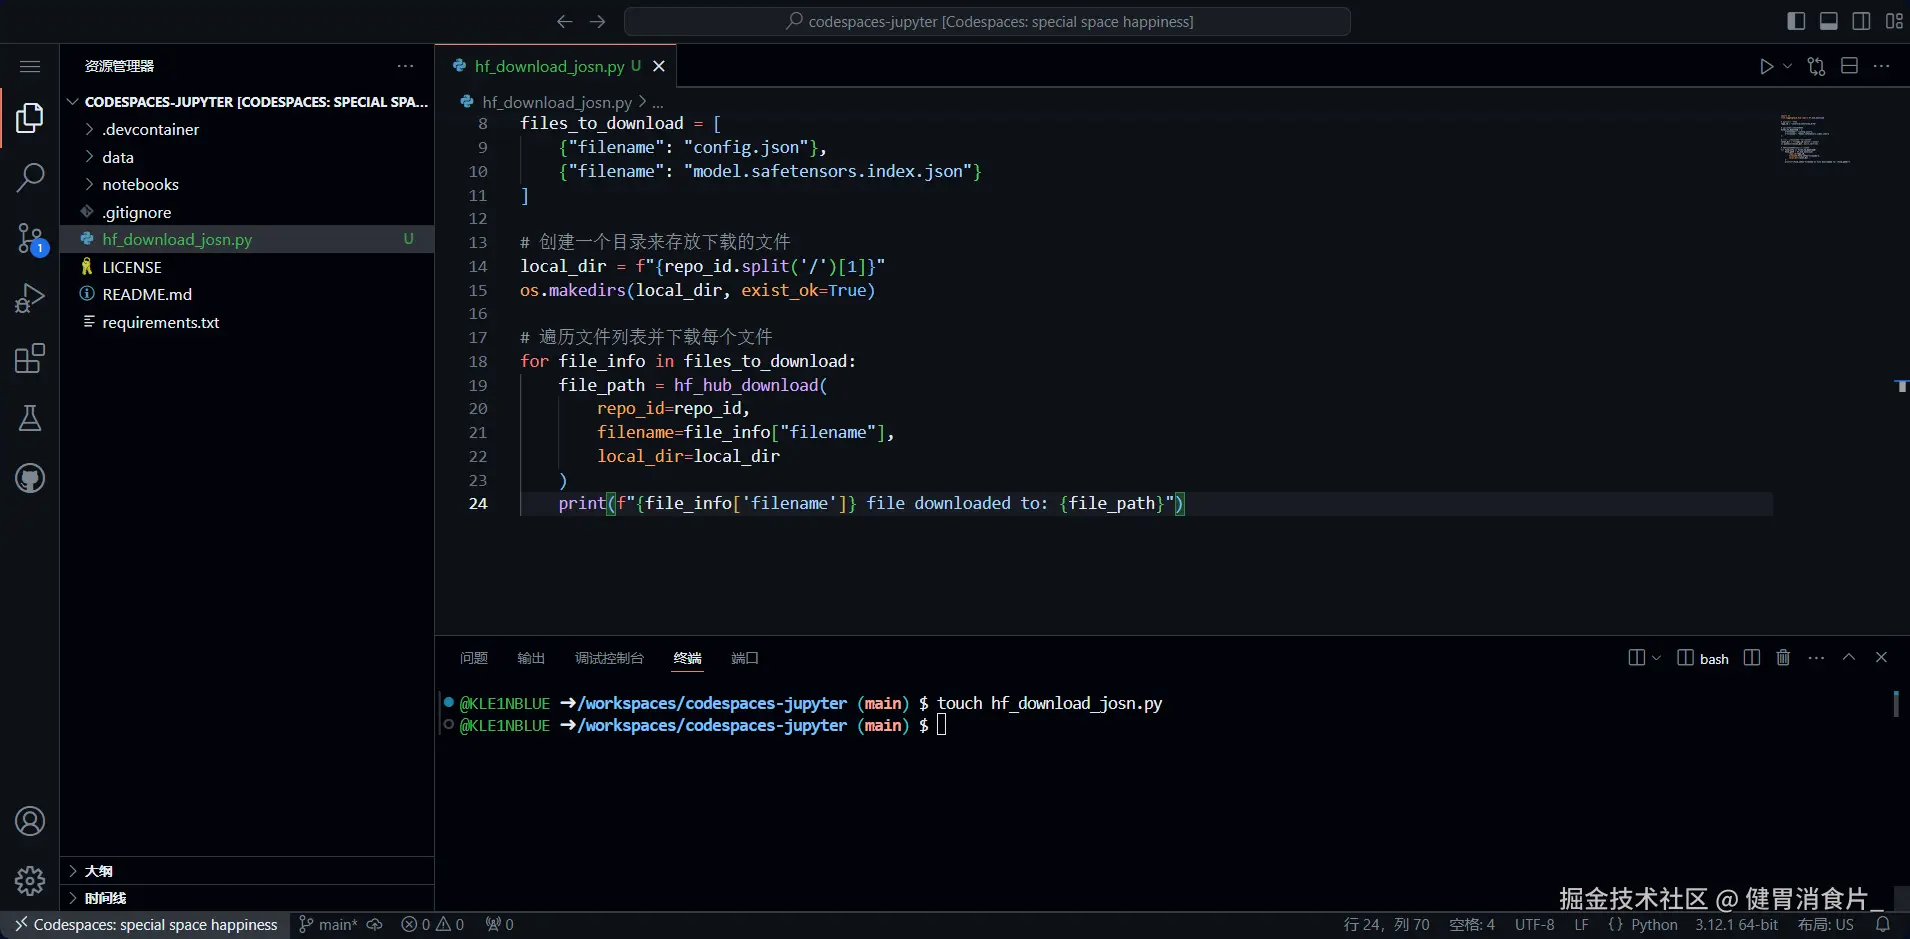This screenshot has height=939, width=1910.
Task: Click the command center search field
Action: pyautogui.click(x=987, y=21)
